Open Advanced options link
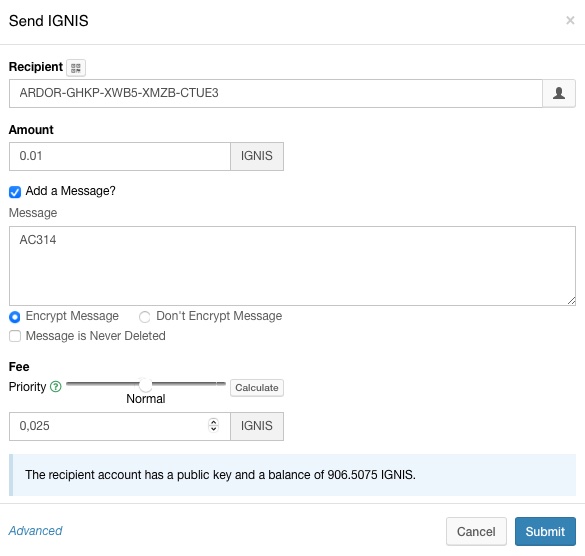The height and width of the screenshot is (556, 585). tap(35, 531)
